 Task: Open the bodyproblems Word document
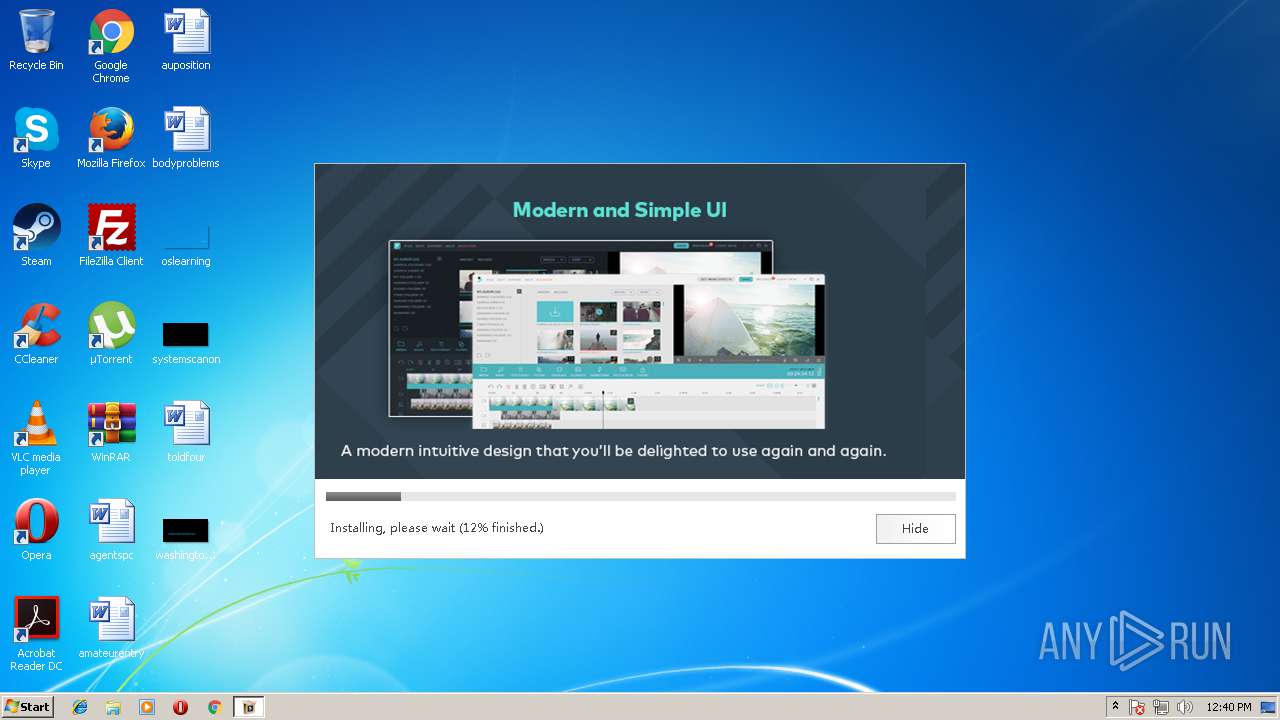coord(186,138)
